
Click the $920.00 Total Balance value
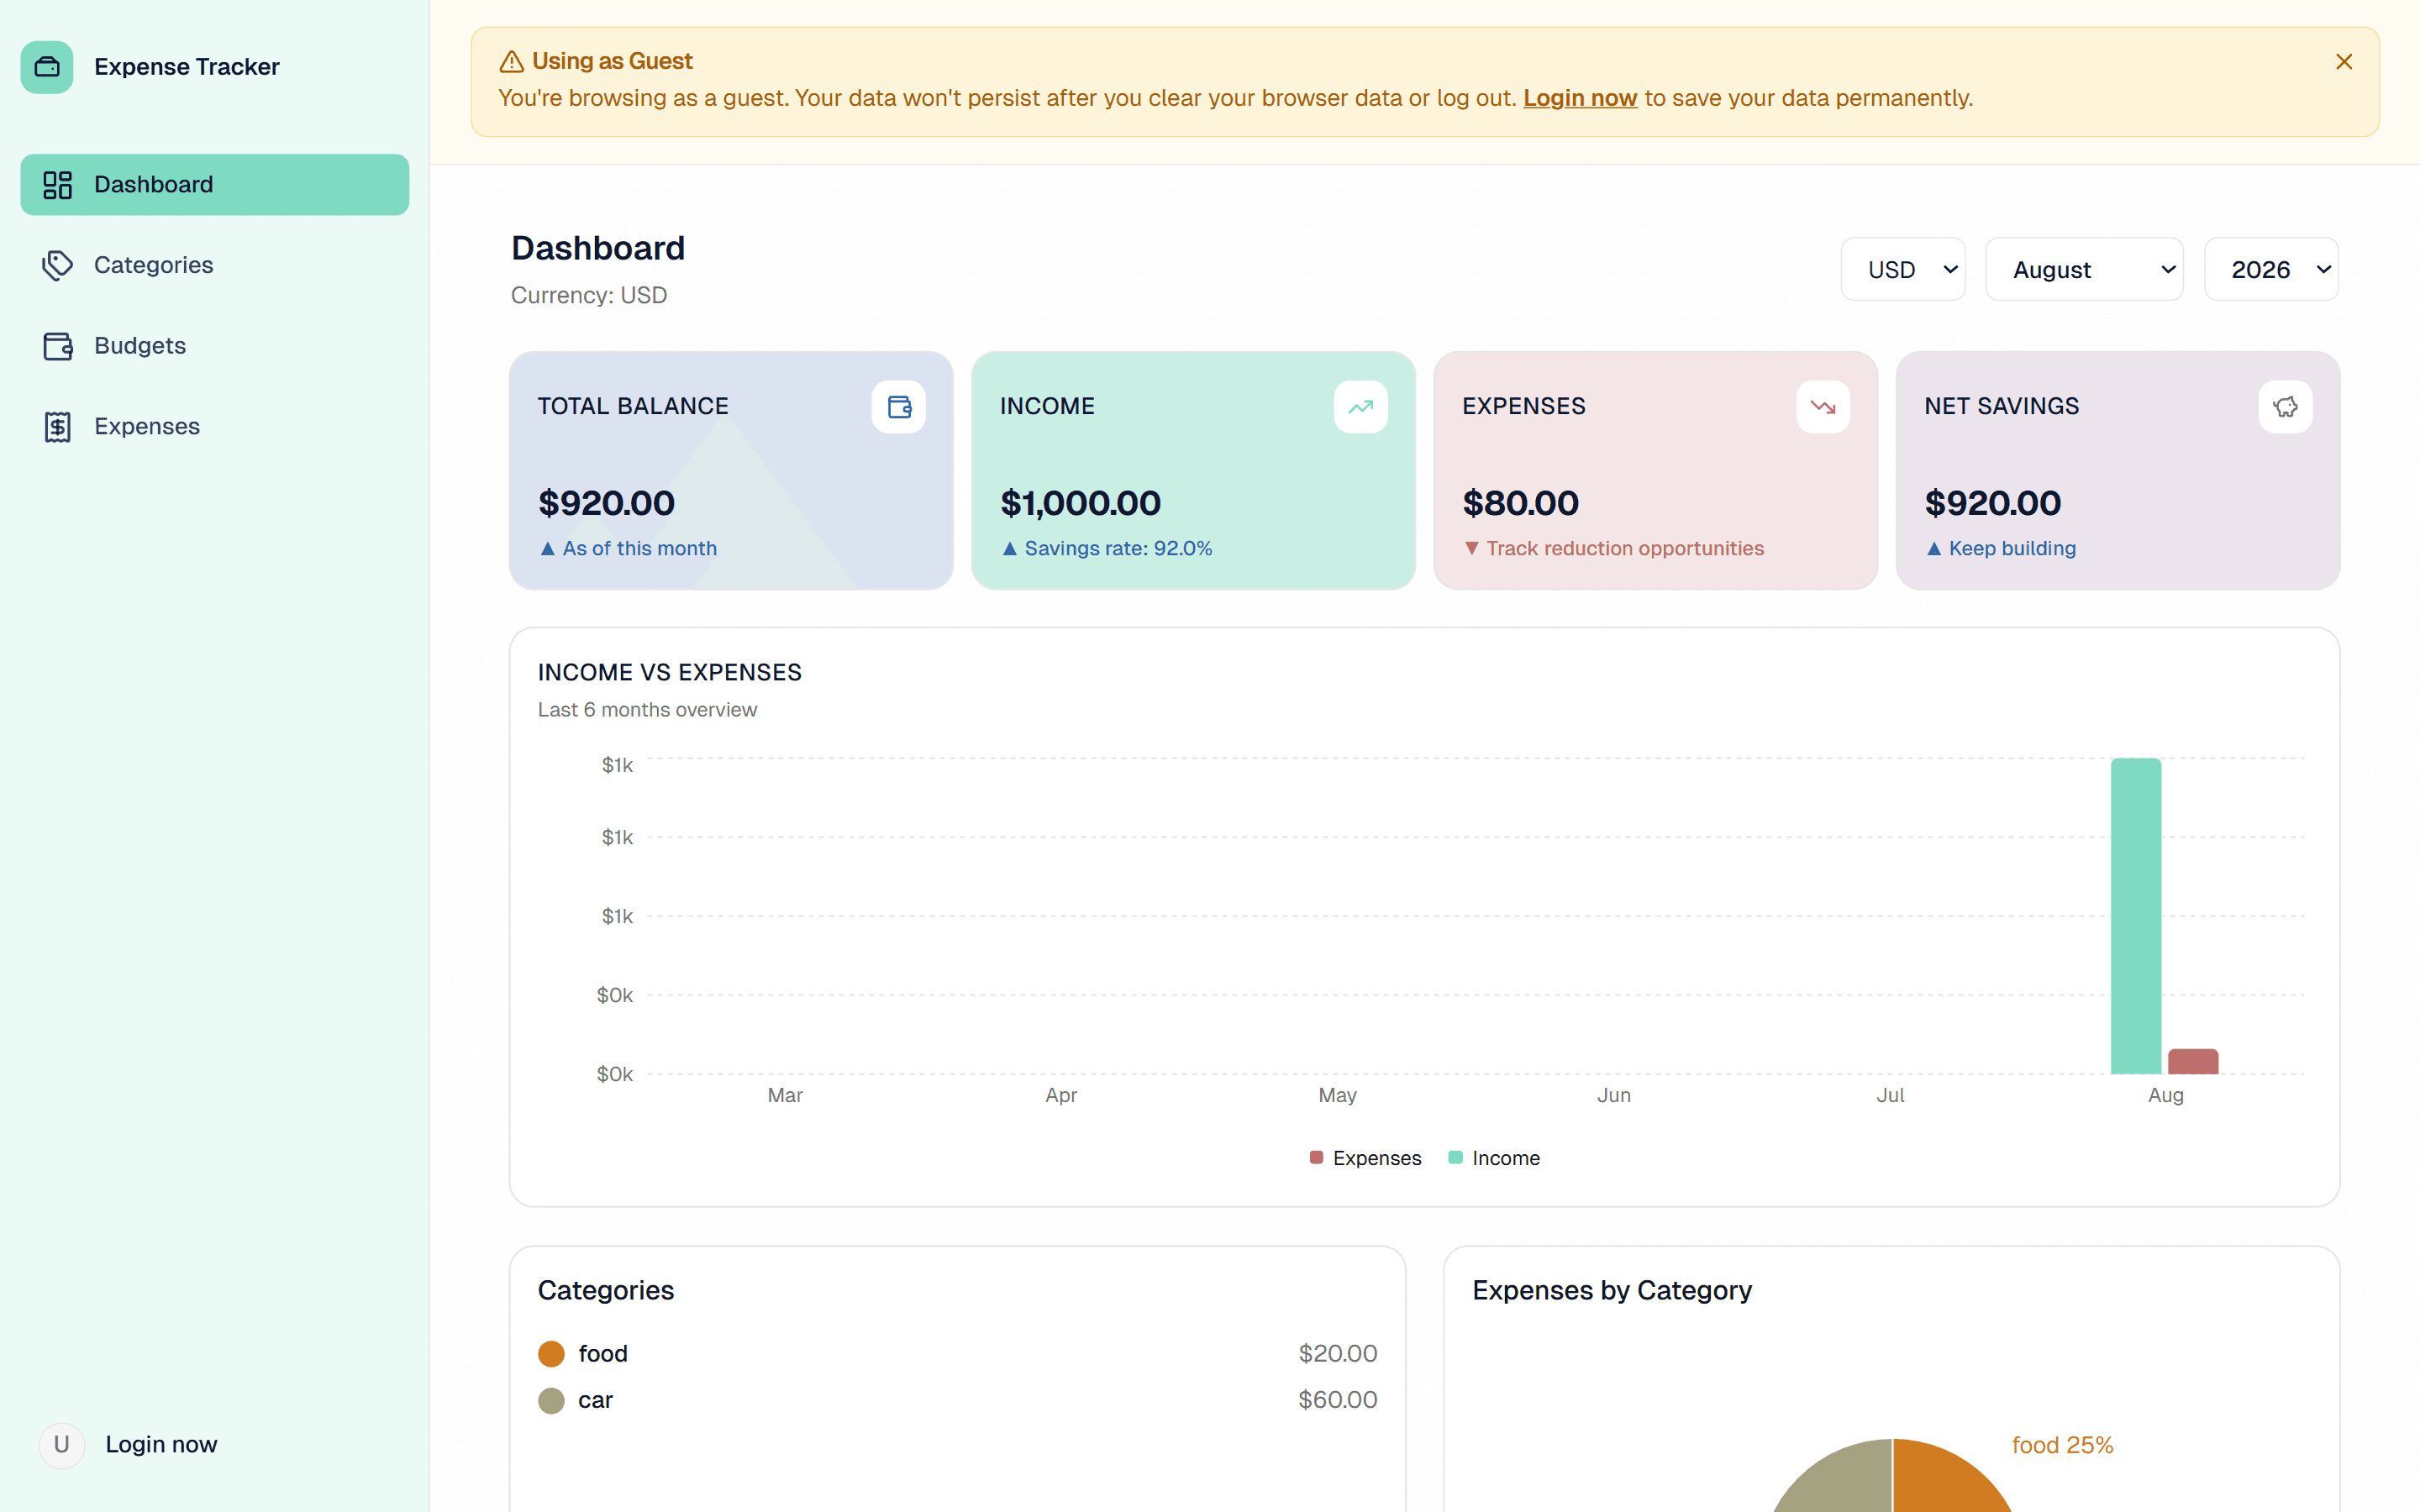pos(606,503)
